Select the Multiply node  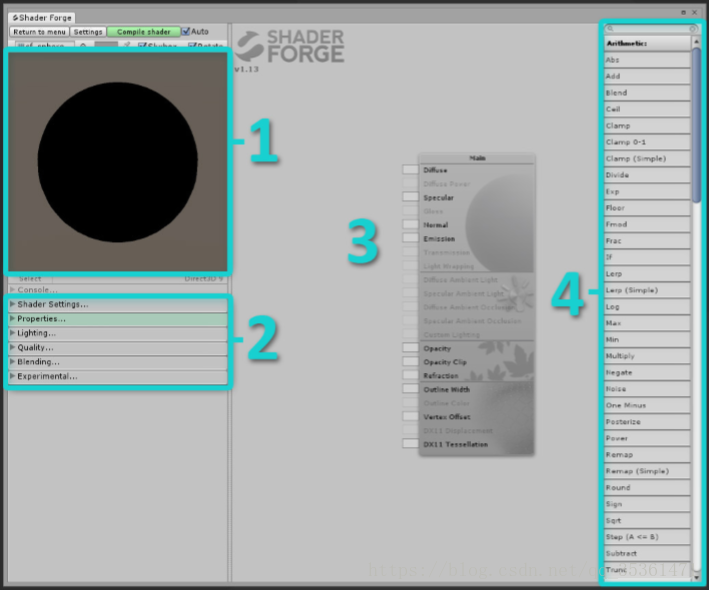[x=648, y=356]
